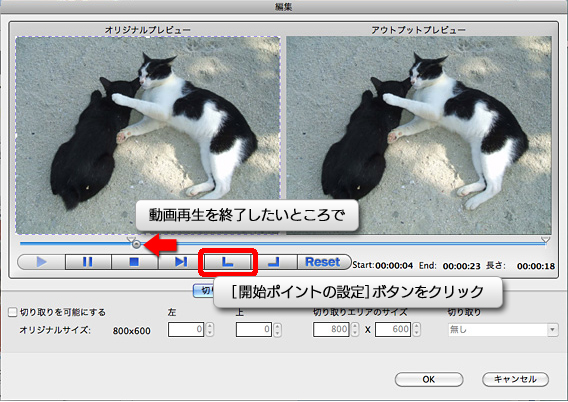Click the アウトプットプレビュー heading
This screenshot has height=402, width=568.
click(x=418, y=30)
